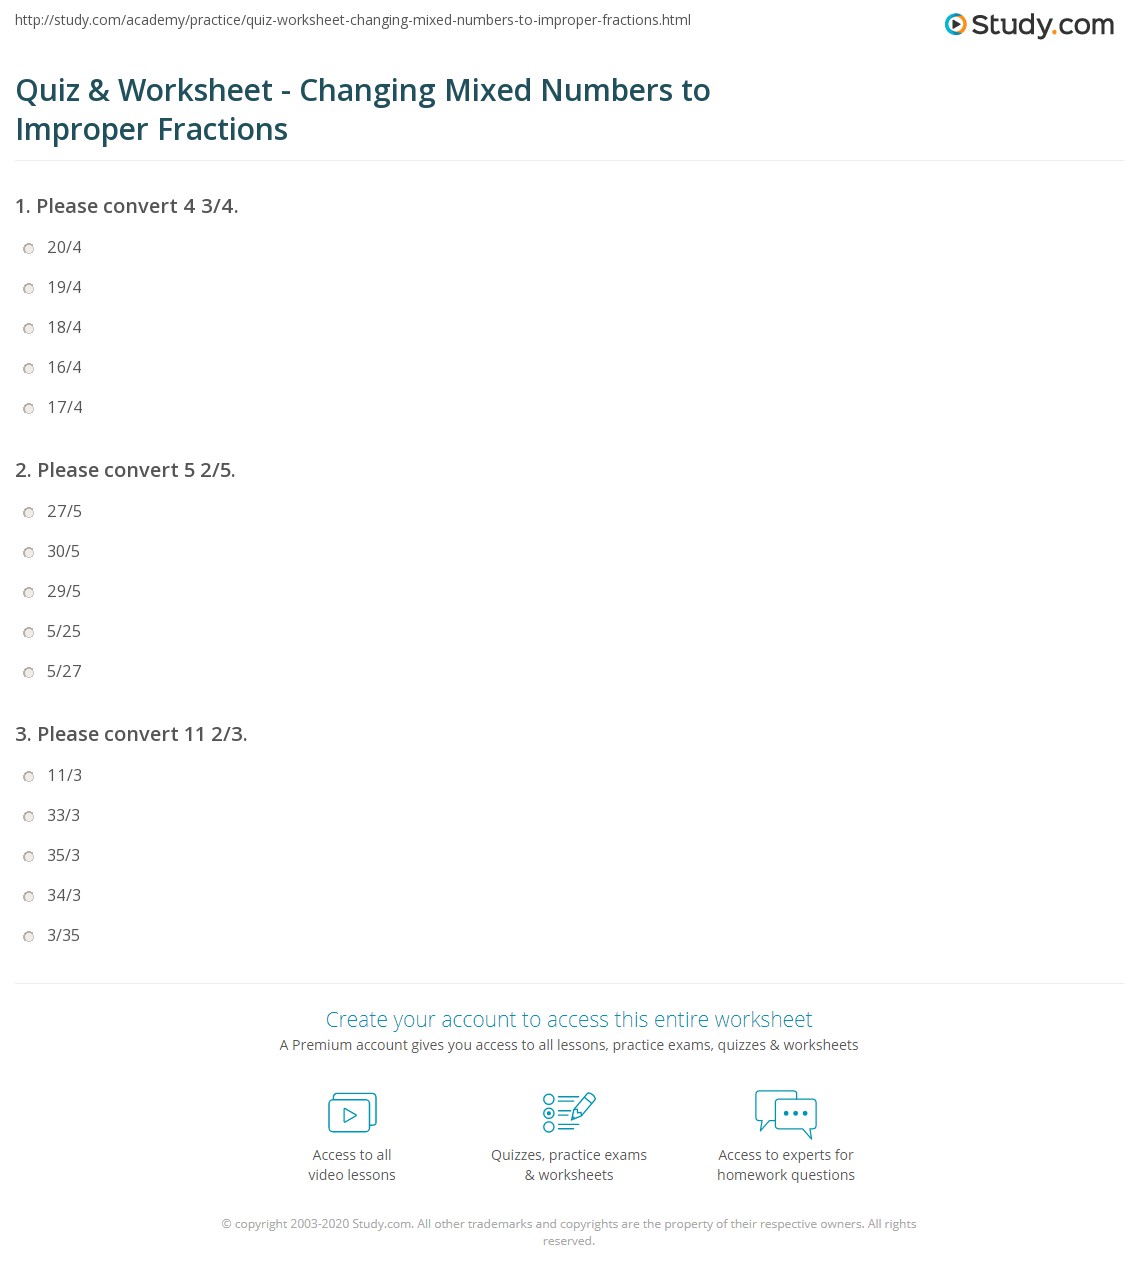Click 'Create your account to access' link

tap(569, 1019)
